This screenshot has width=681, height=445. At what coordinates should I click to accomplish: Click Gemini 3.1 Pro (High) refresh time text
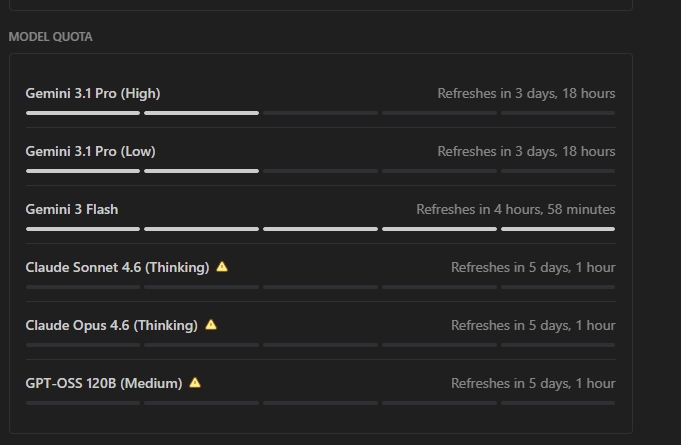click(x=526, y=93)
